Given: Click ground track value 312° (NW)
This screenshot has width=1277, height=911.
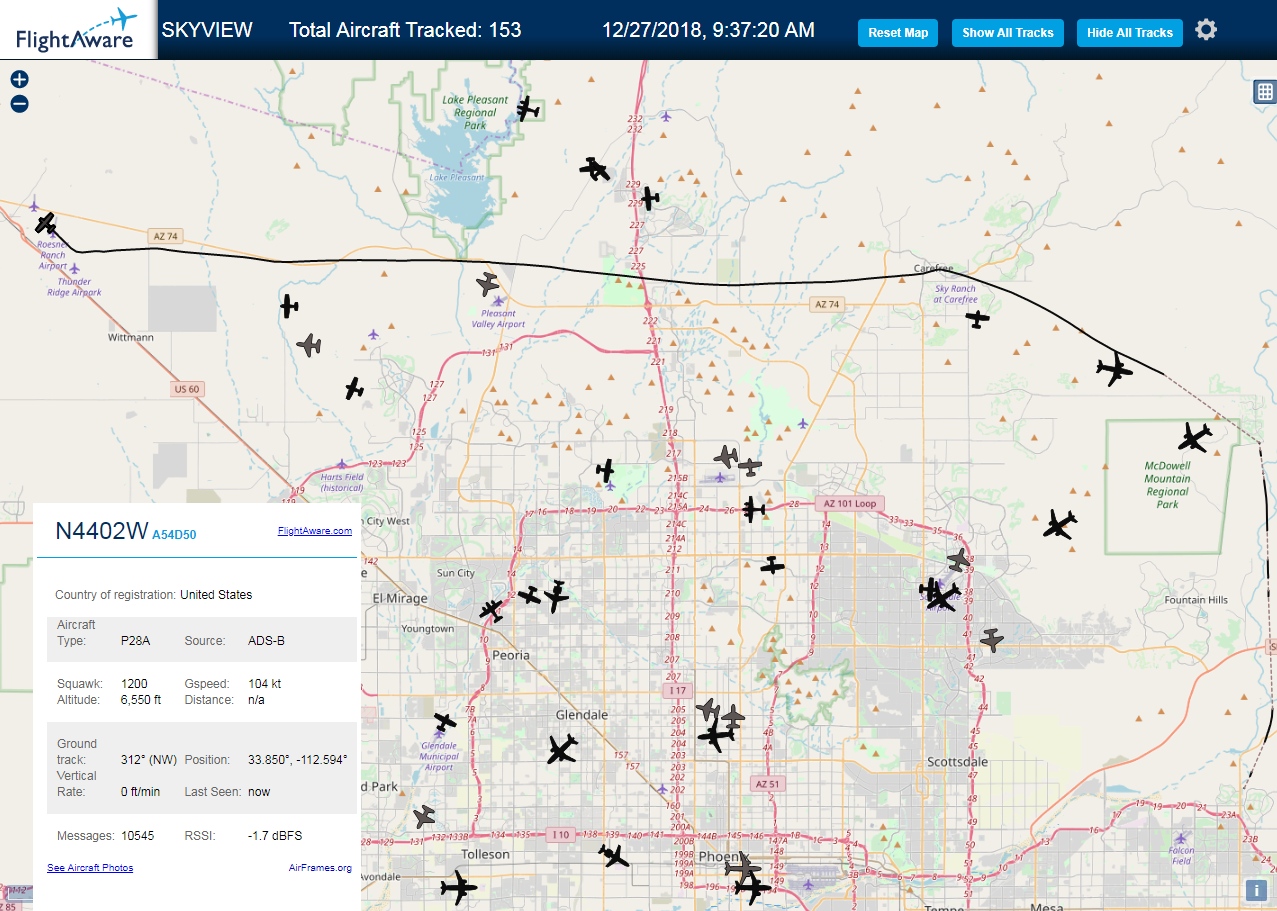Looking at the screenshot, I should (x=148, y=760).
